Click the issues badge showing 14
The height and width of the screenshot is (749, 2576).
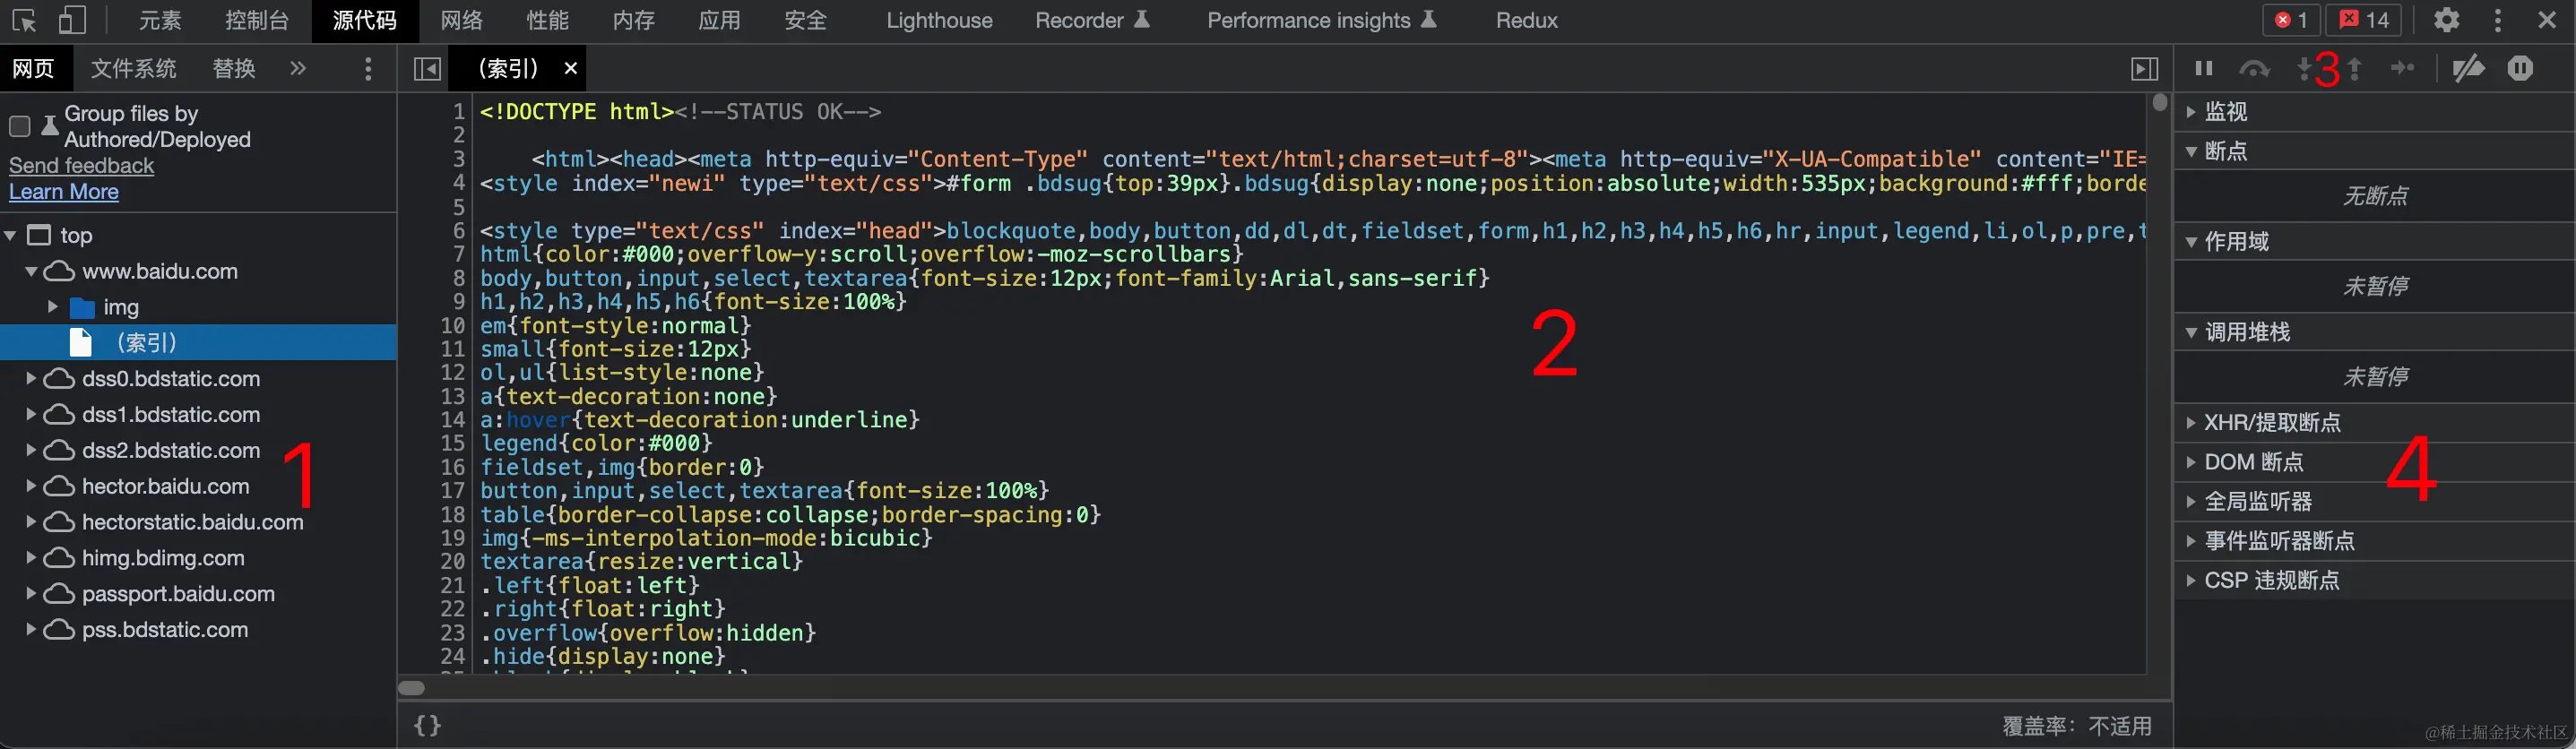click(x=2362, y=20)
